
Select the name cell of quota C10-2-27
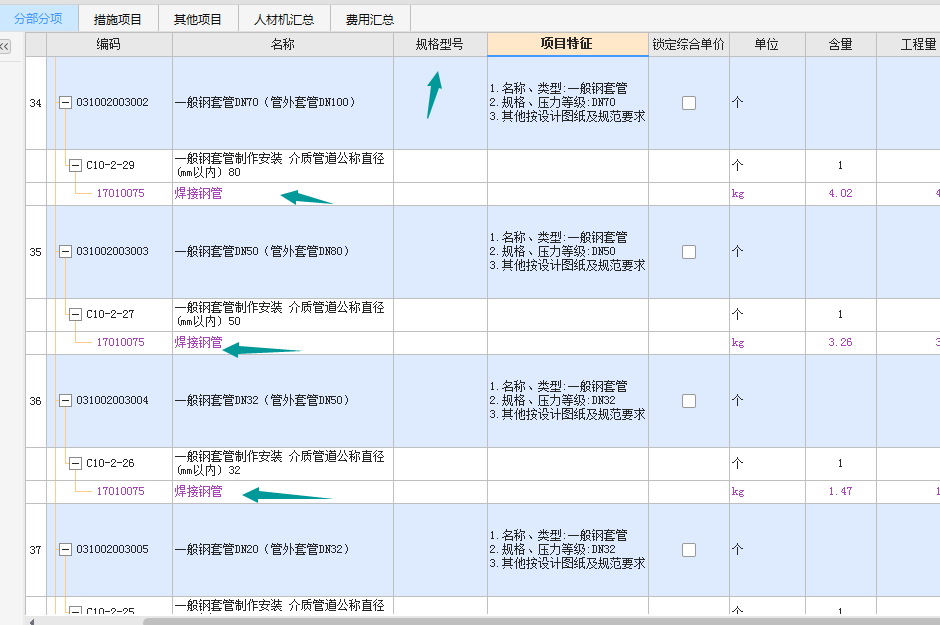(282, 315)
